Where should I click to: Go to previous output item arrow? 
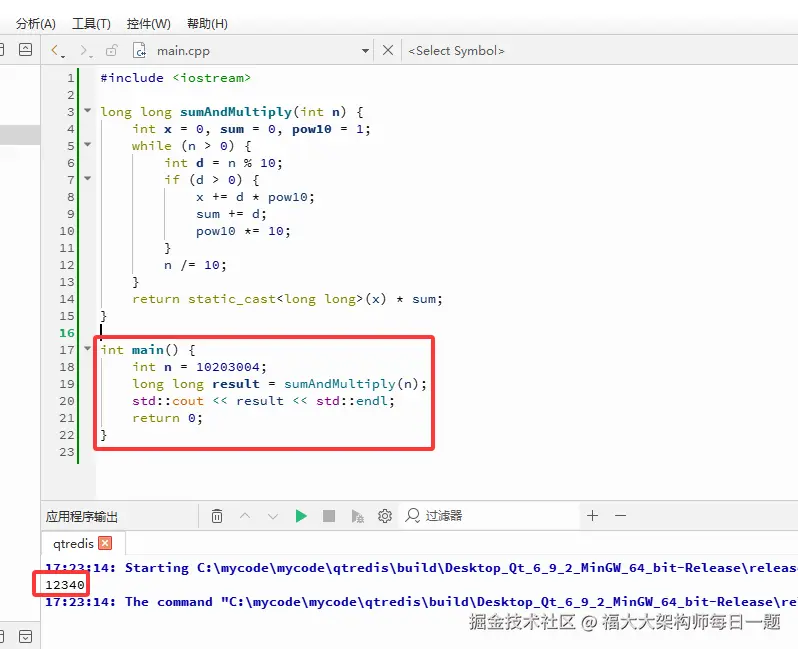[x=245, y=516]
